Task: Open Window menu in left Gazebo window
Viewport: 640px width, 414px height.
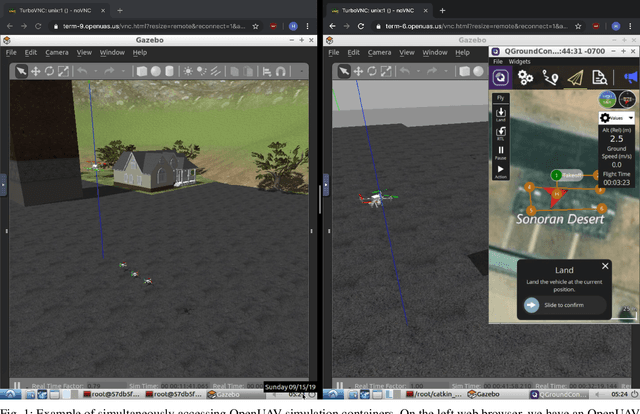Action: pyautogui.click(x=112, y=52)
